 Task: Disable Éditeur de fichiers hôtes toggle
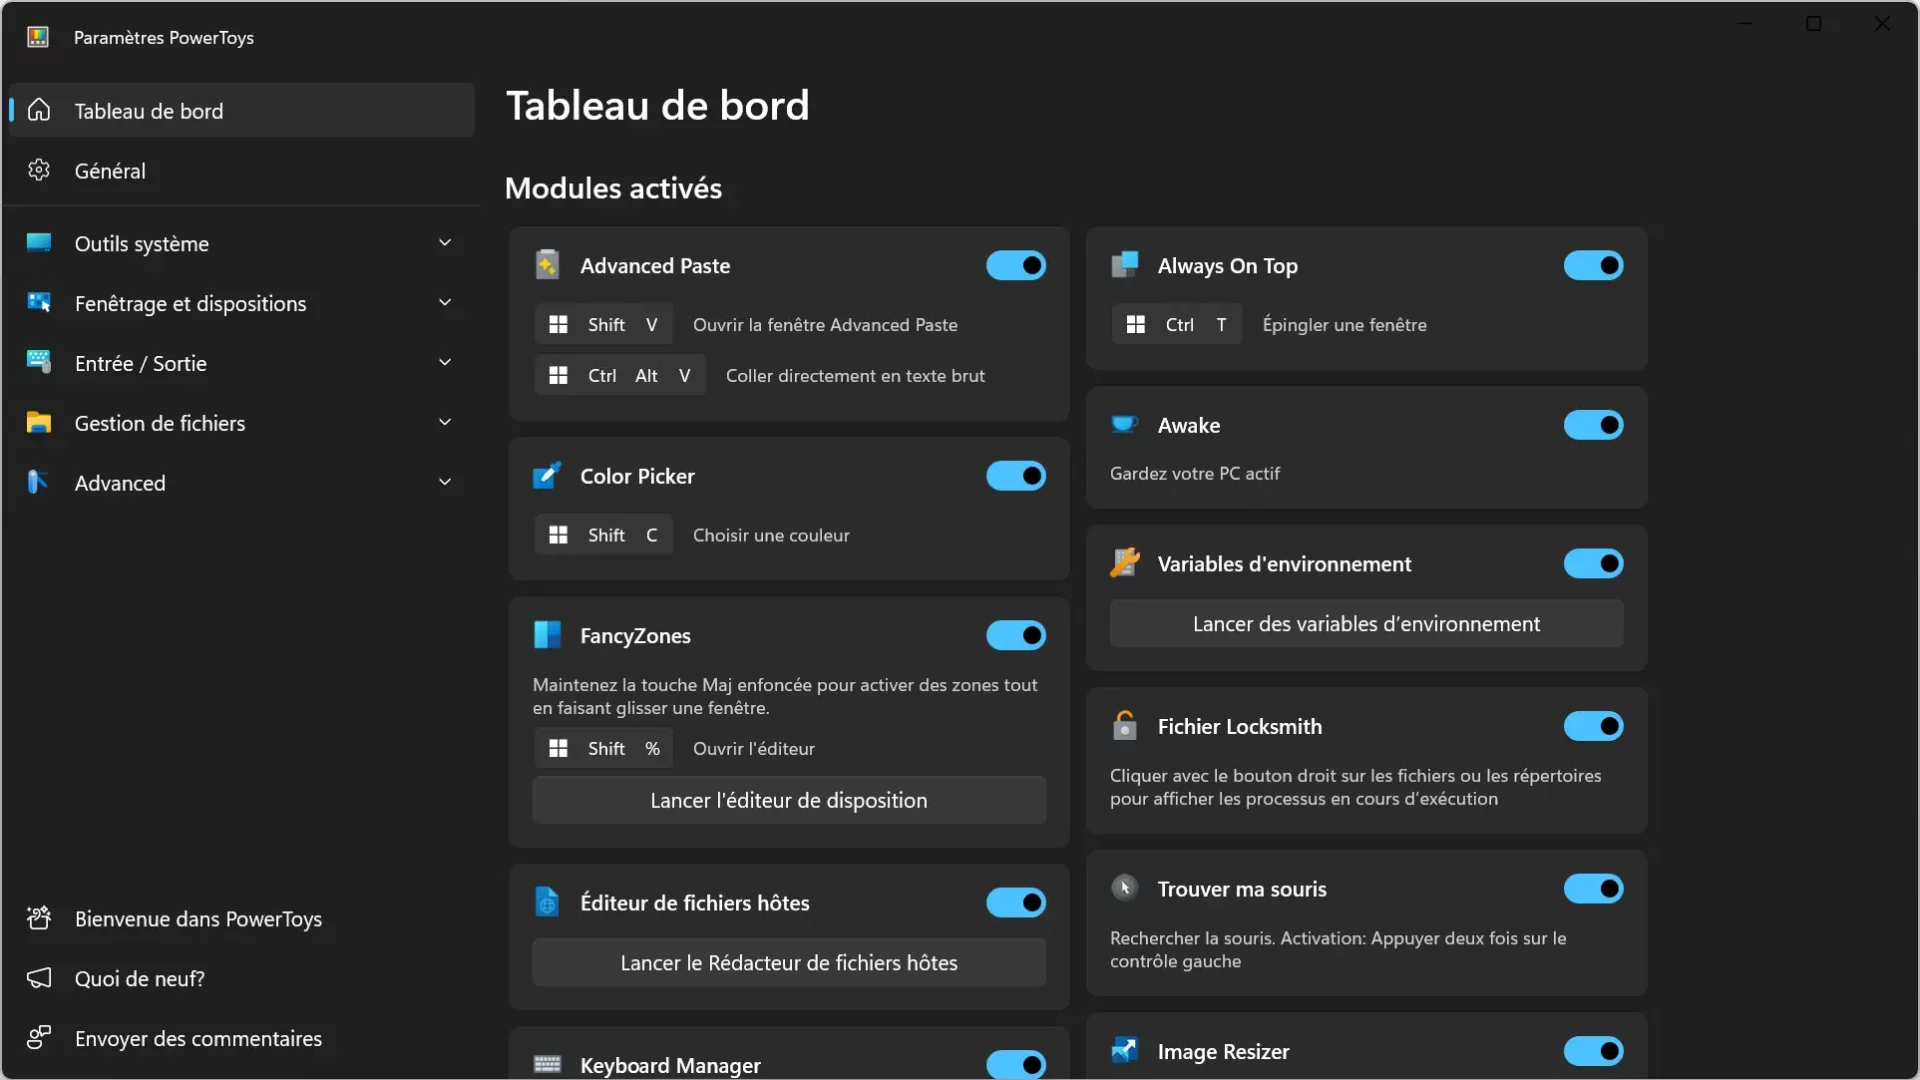pyautogui.click(x=1016, y=902)
